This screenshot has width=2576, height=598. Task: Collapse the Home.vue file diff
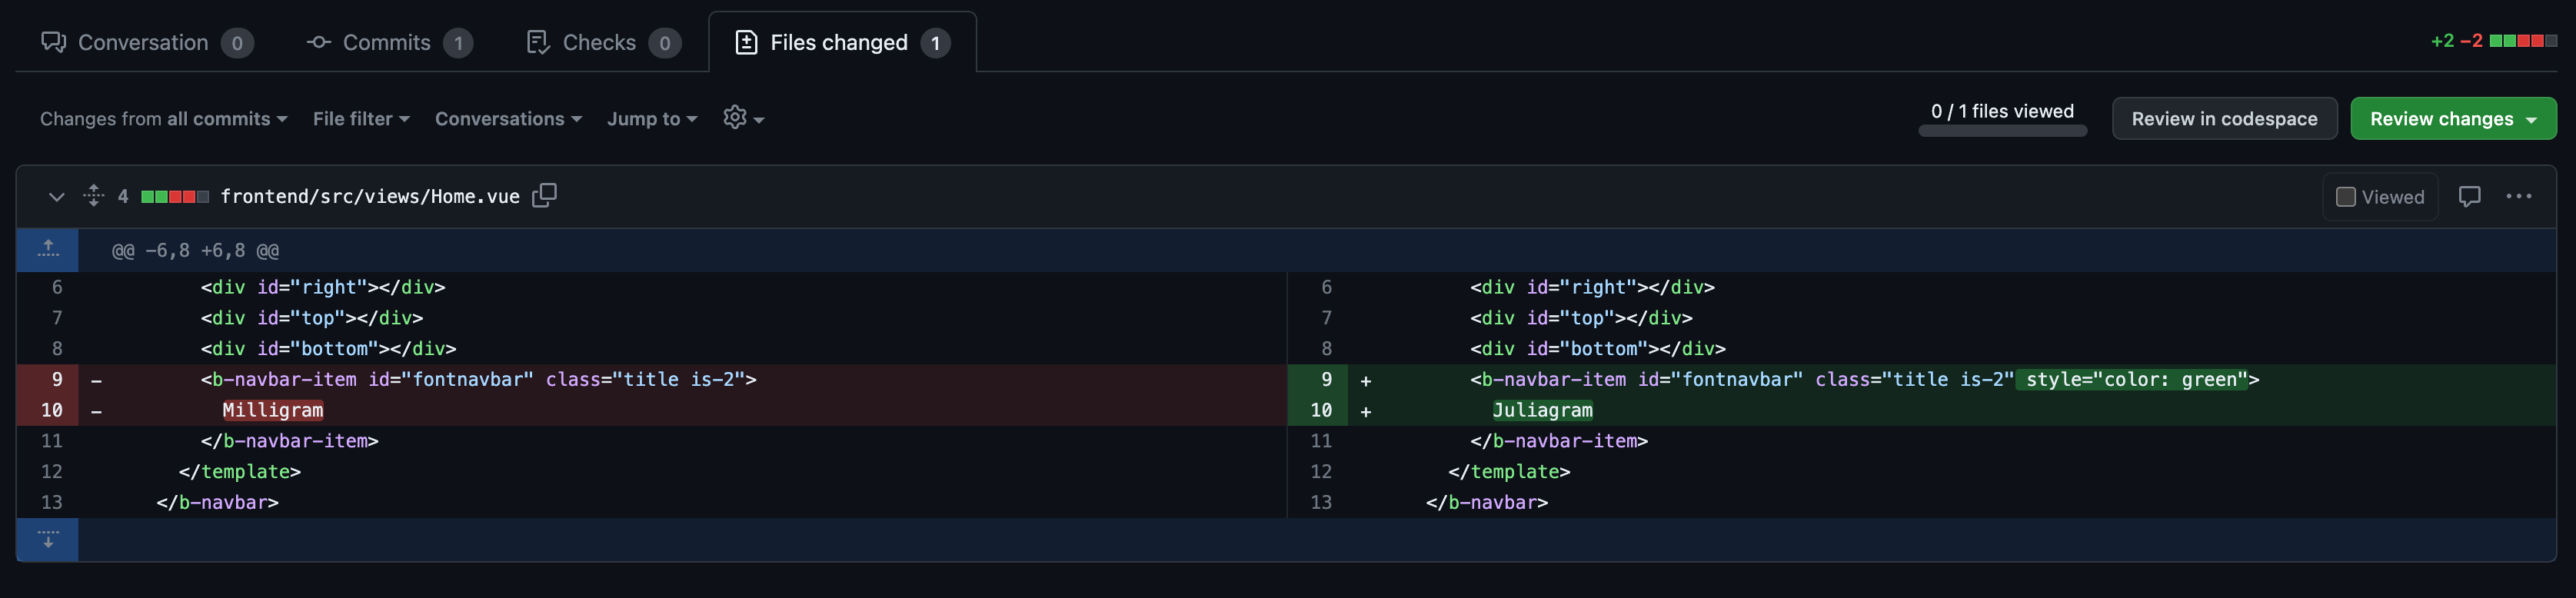[56, 197]
